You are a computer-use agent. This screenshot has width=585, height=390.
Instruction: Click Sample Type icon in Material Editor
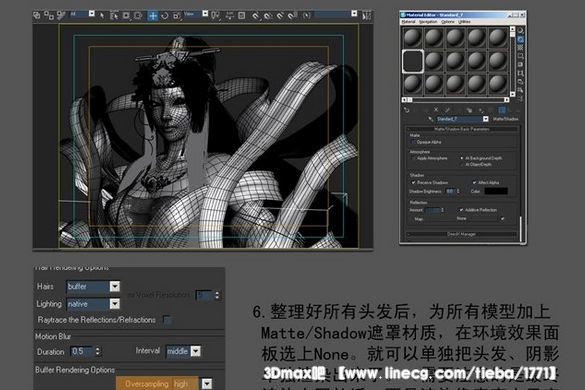point(520,31)
